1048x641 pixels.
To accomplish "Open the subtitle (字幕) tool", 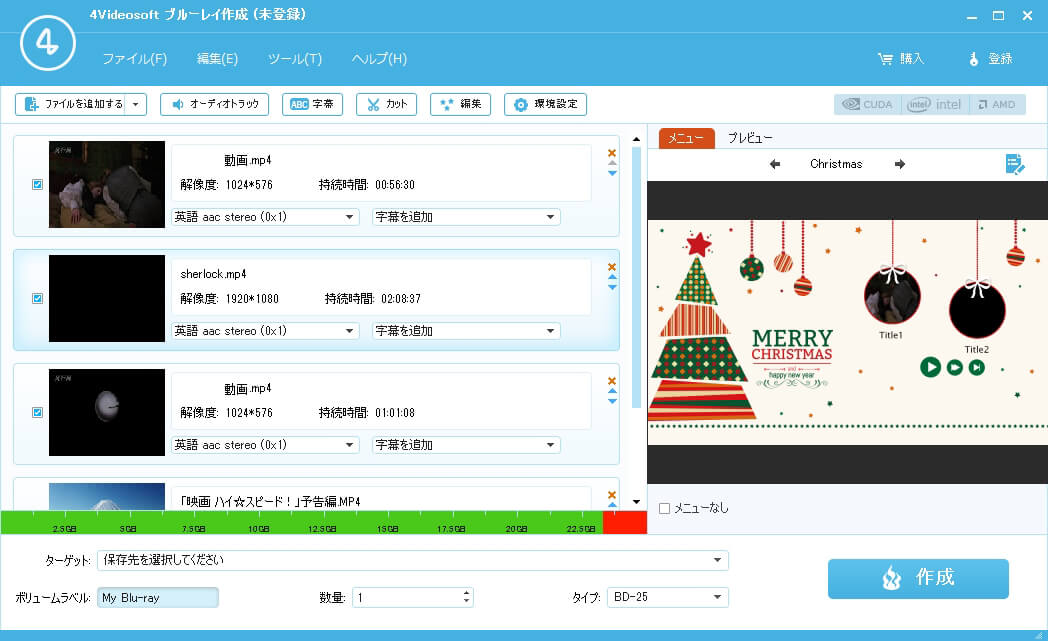I will point(313,104).
